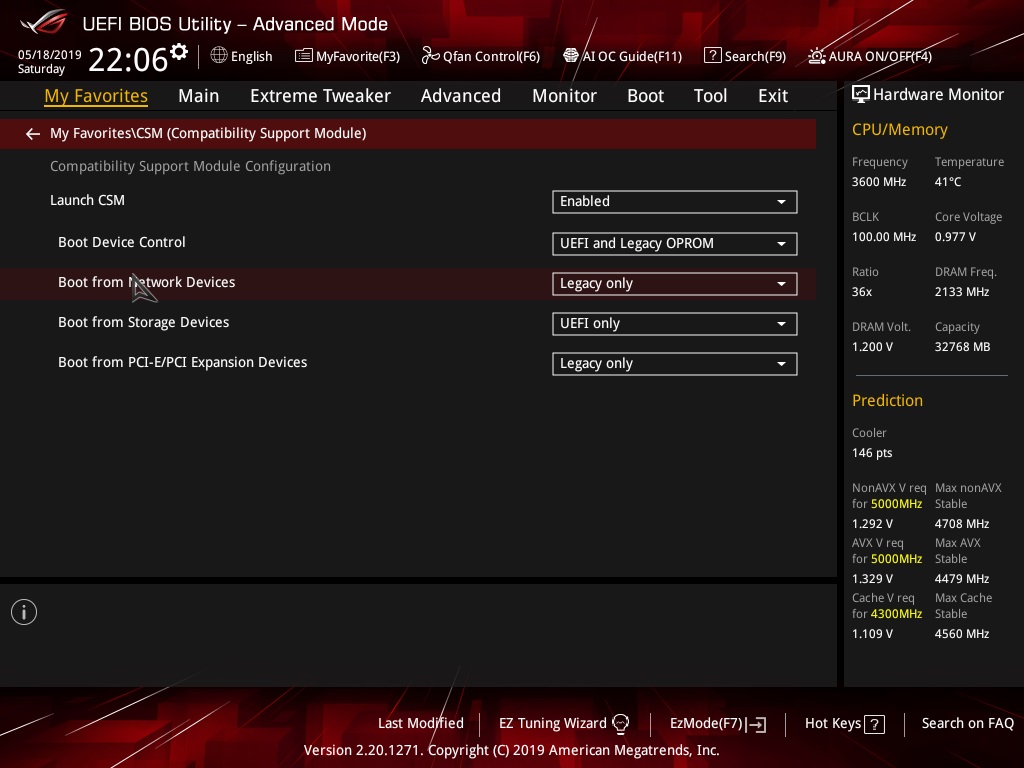Click the CPU/Memory section heading
The image size is (1024, 768).
[899, 130]
